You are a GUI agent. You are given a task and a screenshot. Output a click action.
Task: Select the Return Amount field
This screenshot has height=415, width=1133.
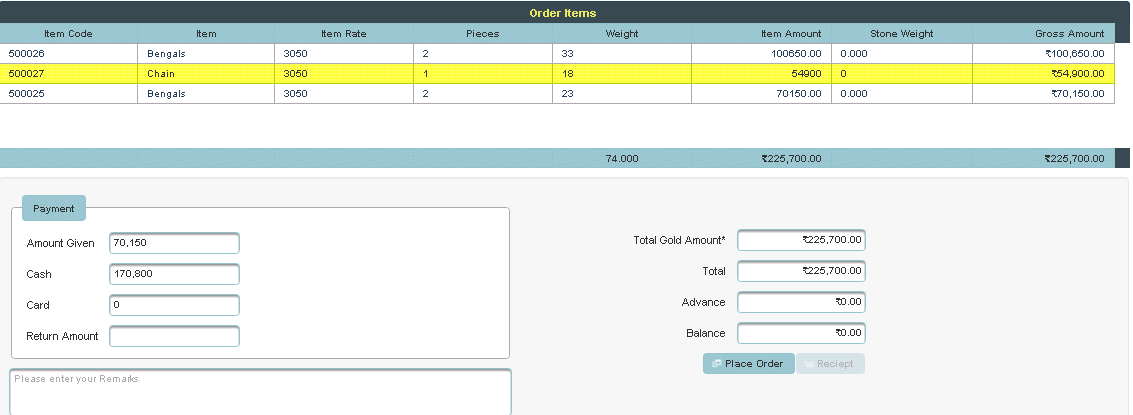point(174,336)
